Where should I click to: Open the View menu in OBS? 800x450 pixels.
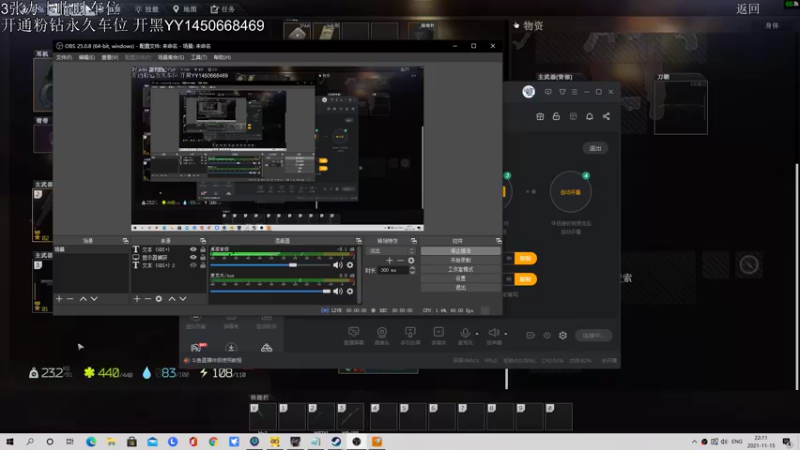point(110,58)
